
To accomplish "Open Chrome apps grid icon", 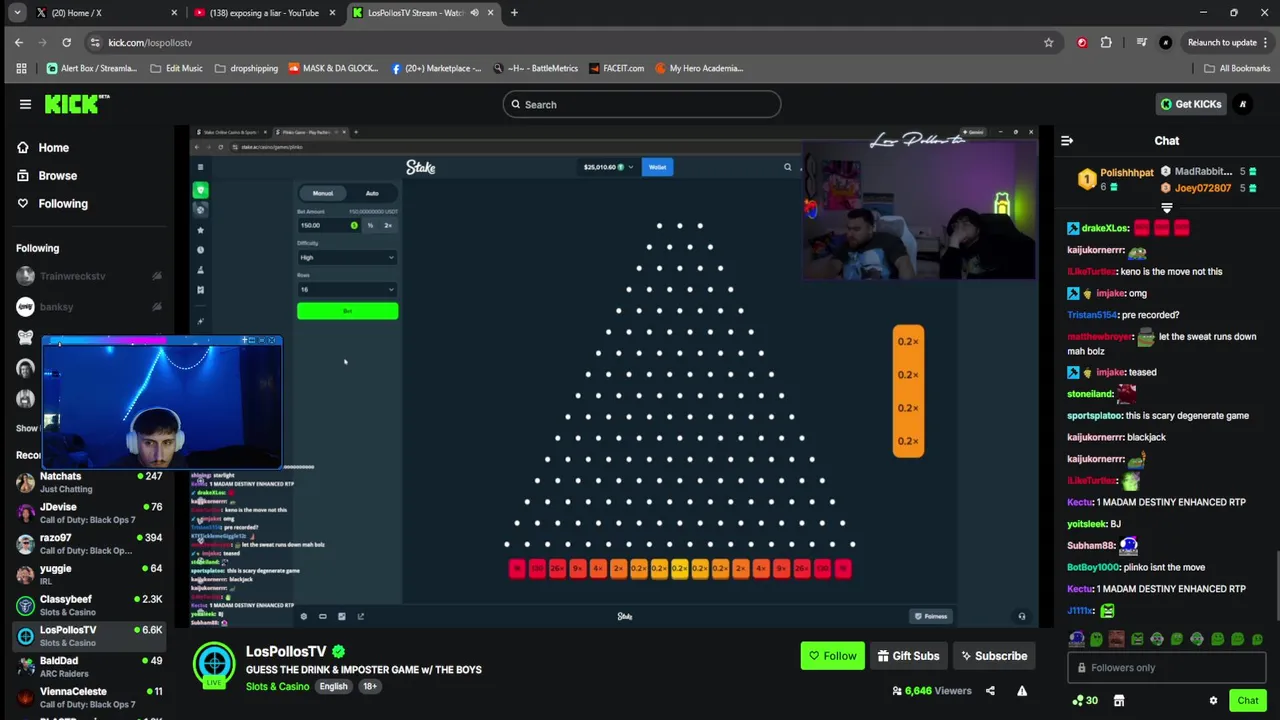I will coord(21,68).
